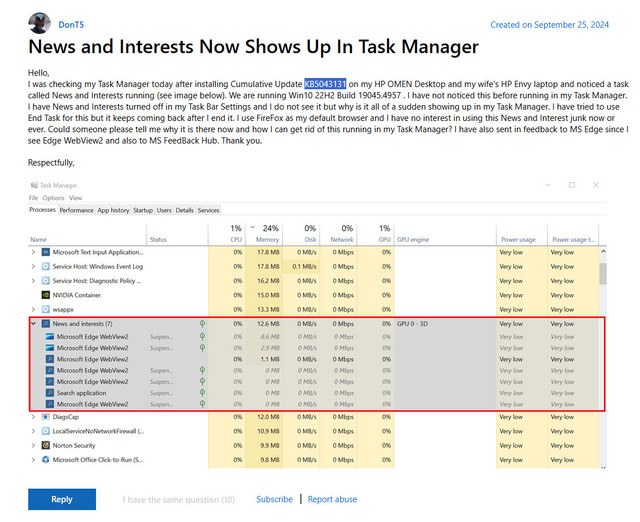Select the Search application row text
The height and width of the screenshot is (522, 640).
tap(81, 393)
